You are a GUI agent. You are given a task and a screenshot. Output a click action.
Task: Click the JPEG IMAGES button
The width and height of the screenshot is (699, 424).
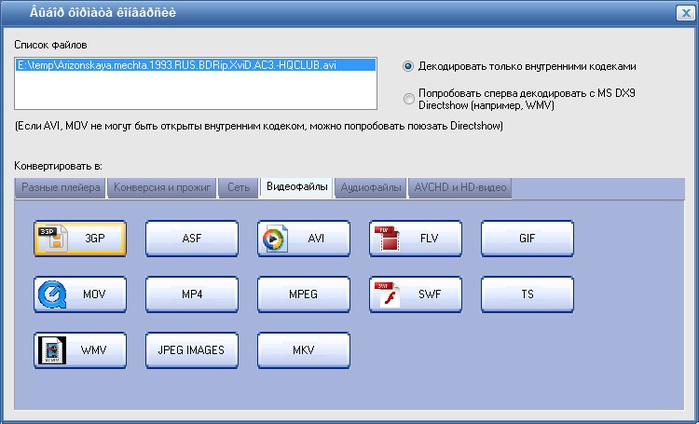pos(192,350)
